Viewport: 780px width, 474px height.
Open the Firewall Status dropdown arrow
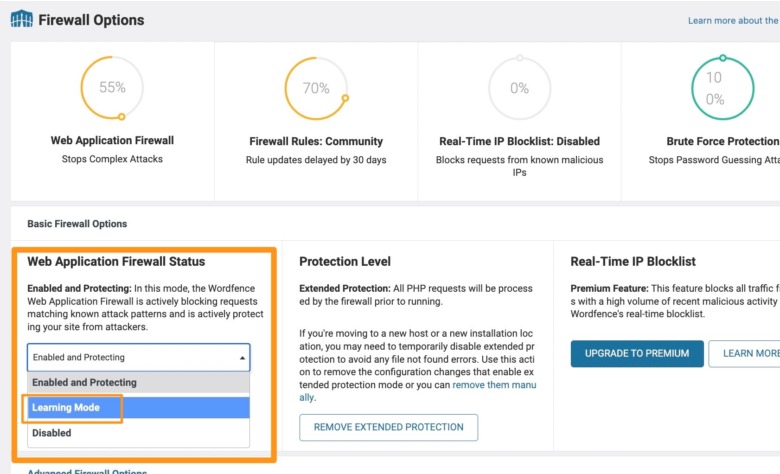[x=242, y=358]
